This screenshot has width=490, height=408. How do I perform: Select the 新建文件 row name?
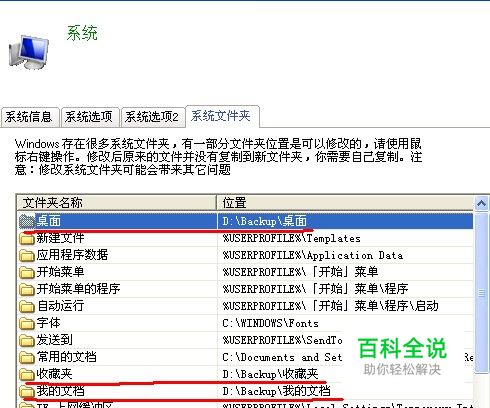pyautogui.click(x=60, y=238)
